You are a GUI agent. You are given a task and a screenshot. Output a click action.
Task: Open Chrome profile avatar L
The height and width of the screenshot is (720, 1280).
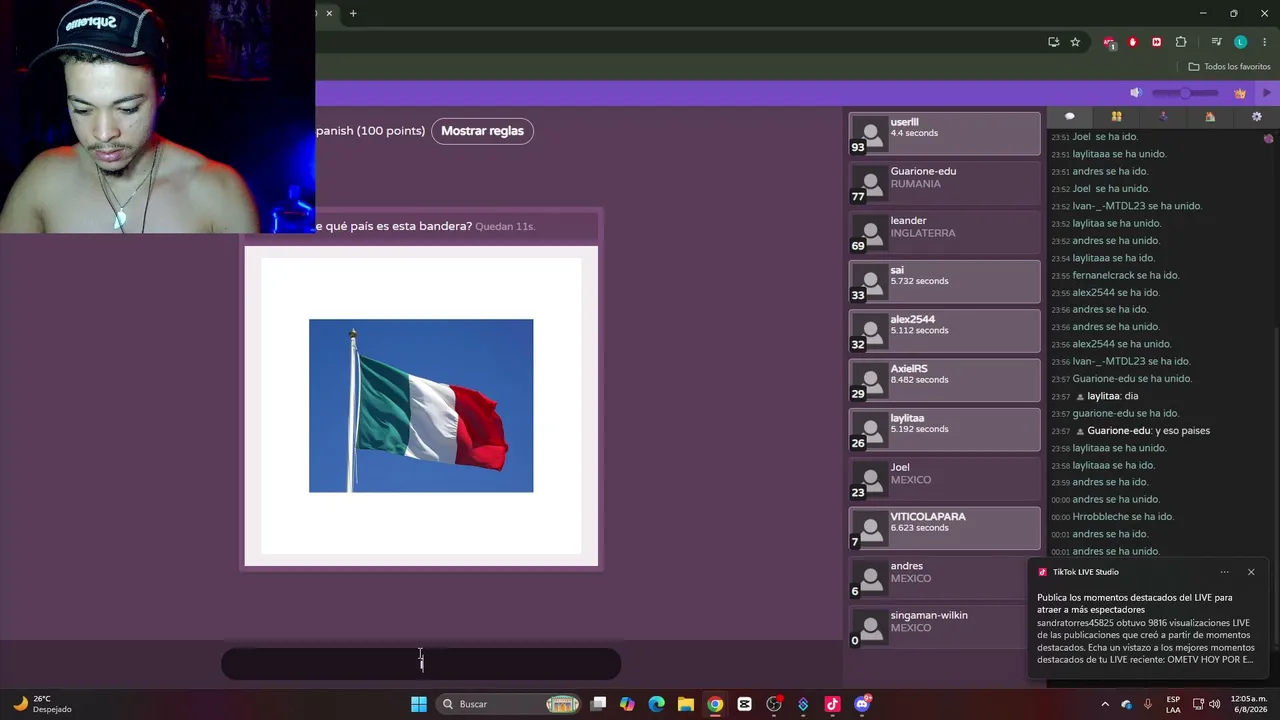(x=1240, y=42)
